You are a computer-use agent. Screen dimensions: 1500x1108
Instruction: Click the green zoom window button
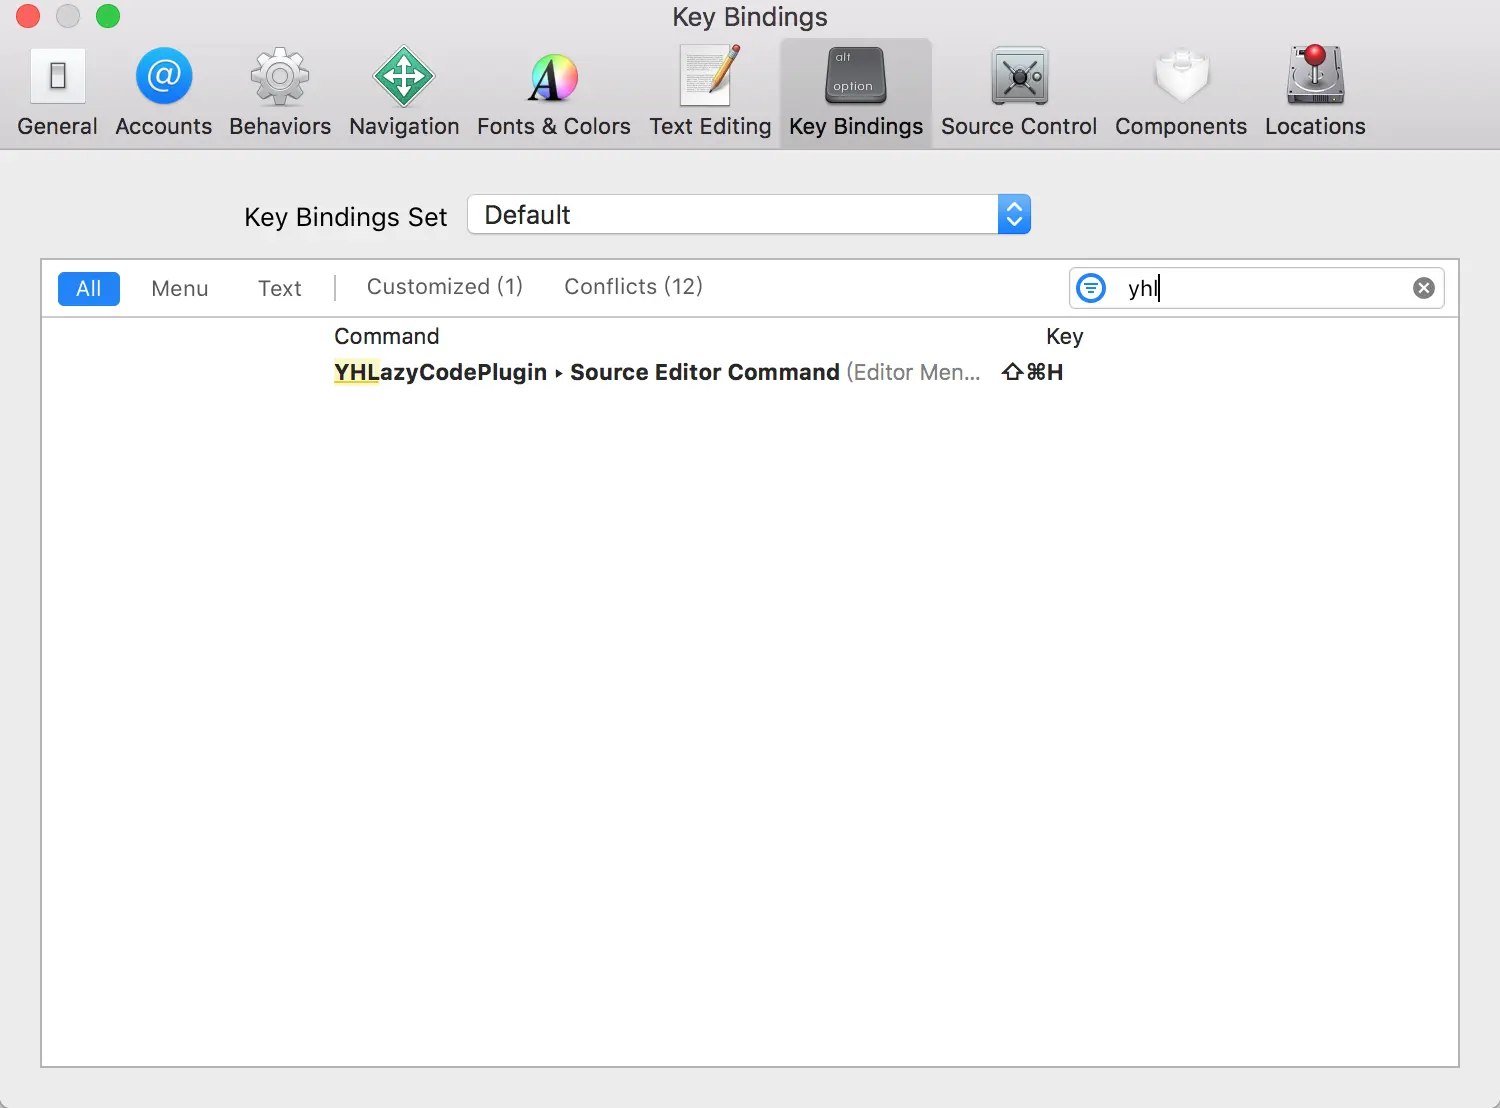[108, 16]
